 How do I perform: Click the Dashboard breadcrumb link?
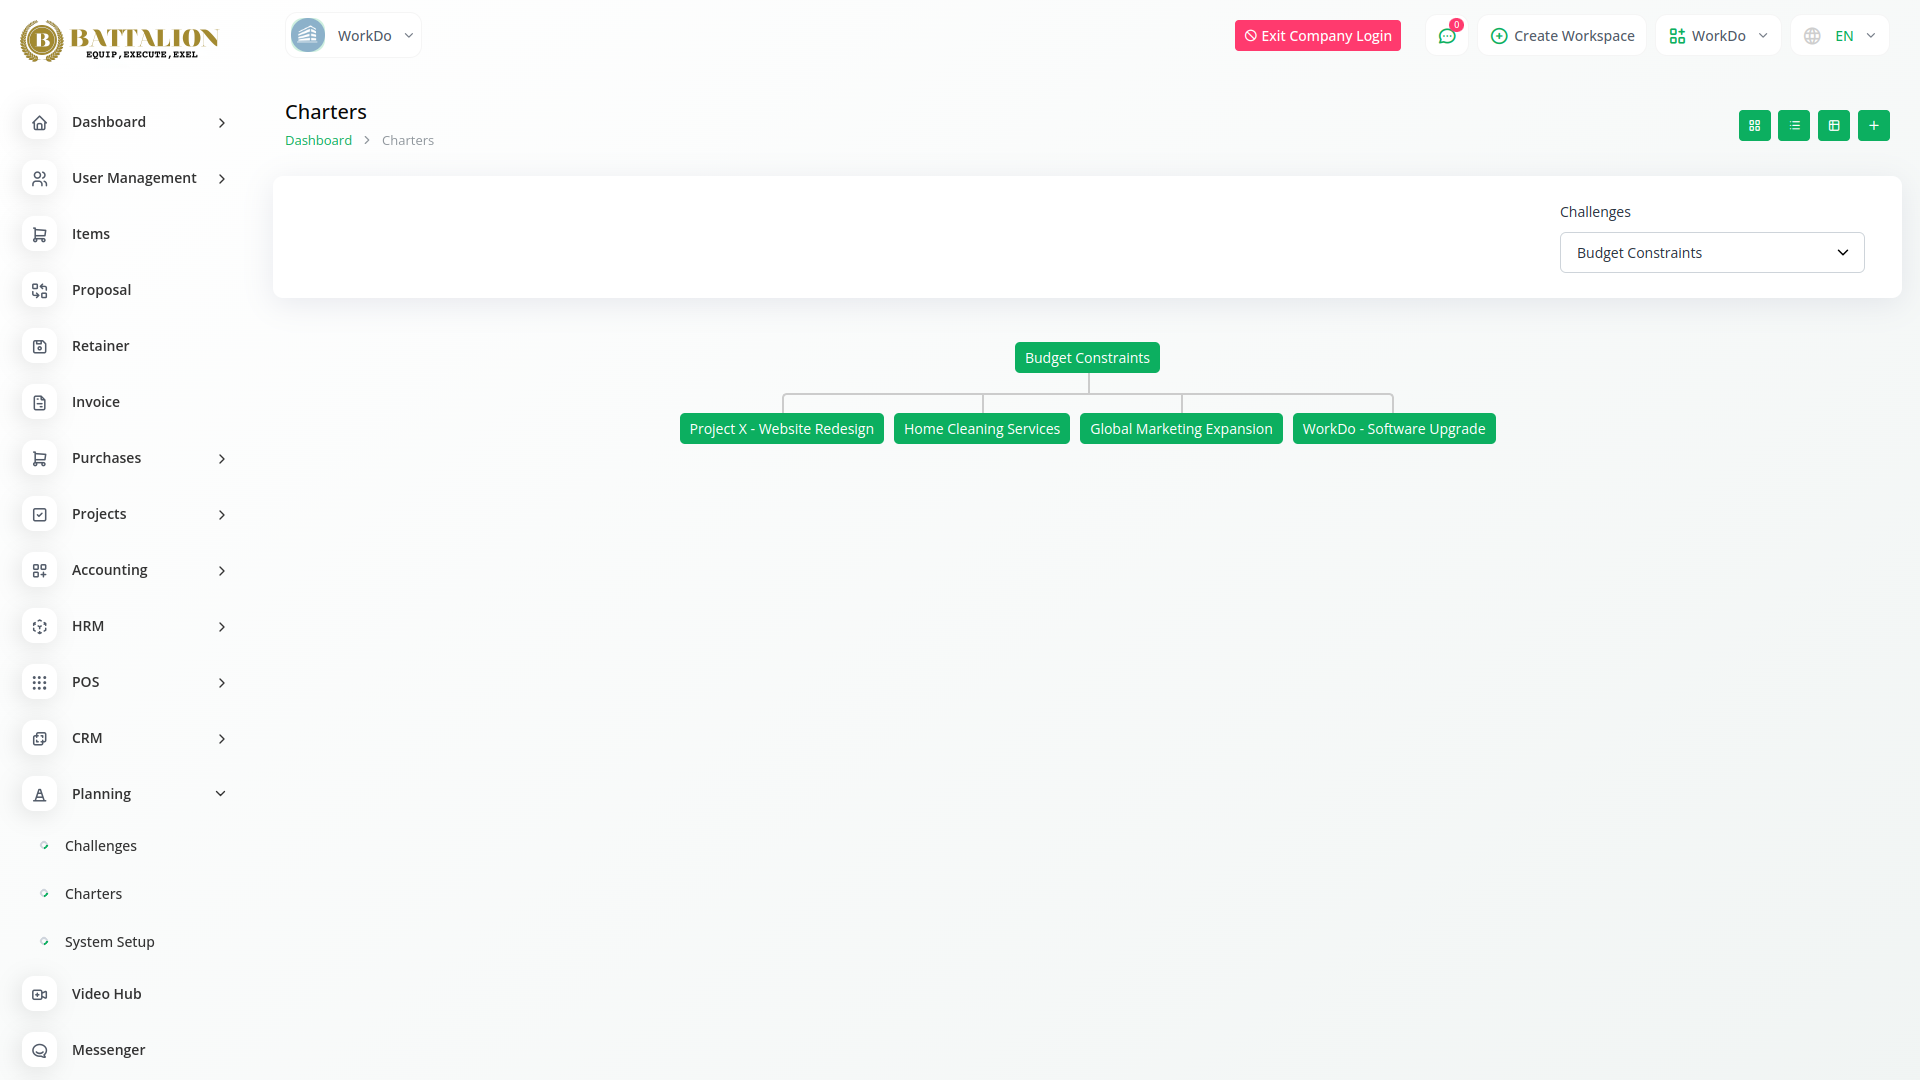point(318,141)
